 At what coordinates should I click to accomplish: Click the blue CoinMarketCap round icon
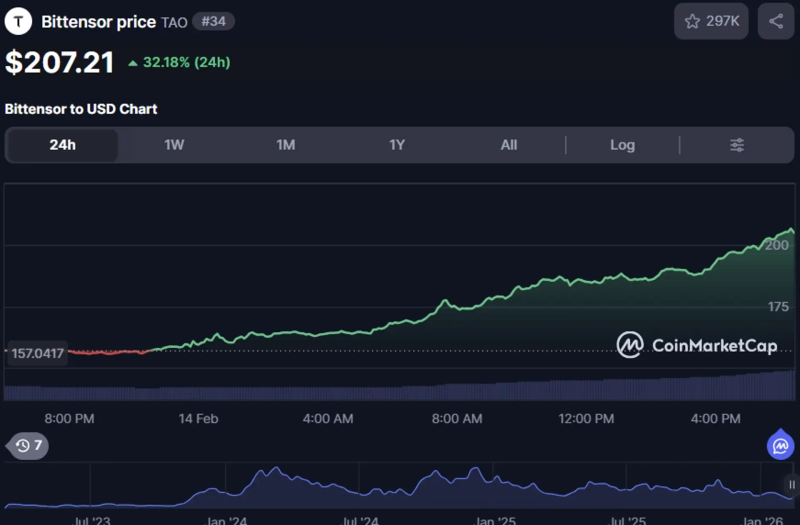coord(780,446)
